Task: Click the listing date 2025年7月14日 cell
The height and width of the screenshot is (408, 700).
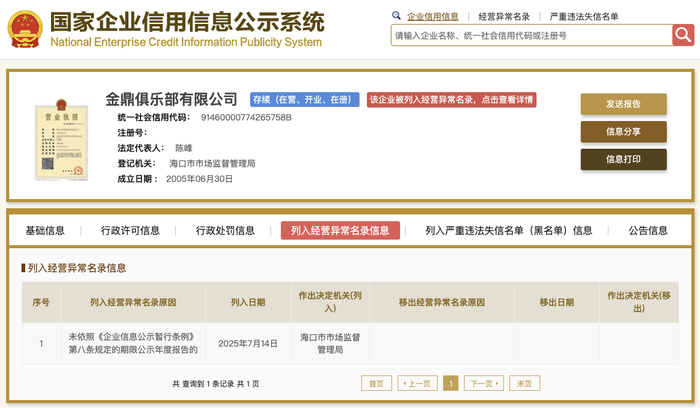Action: click(248, 343)
